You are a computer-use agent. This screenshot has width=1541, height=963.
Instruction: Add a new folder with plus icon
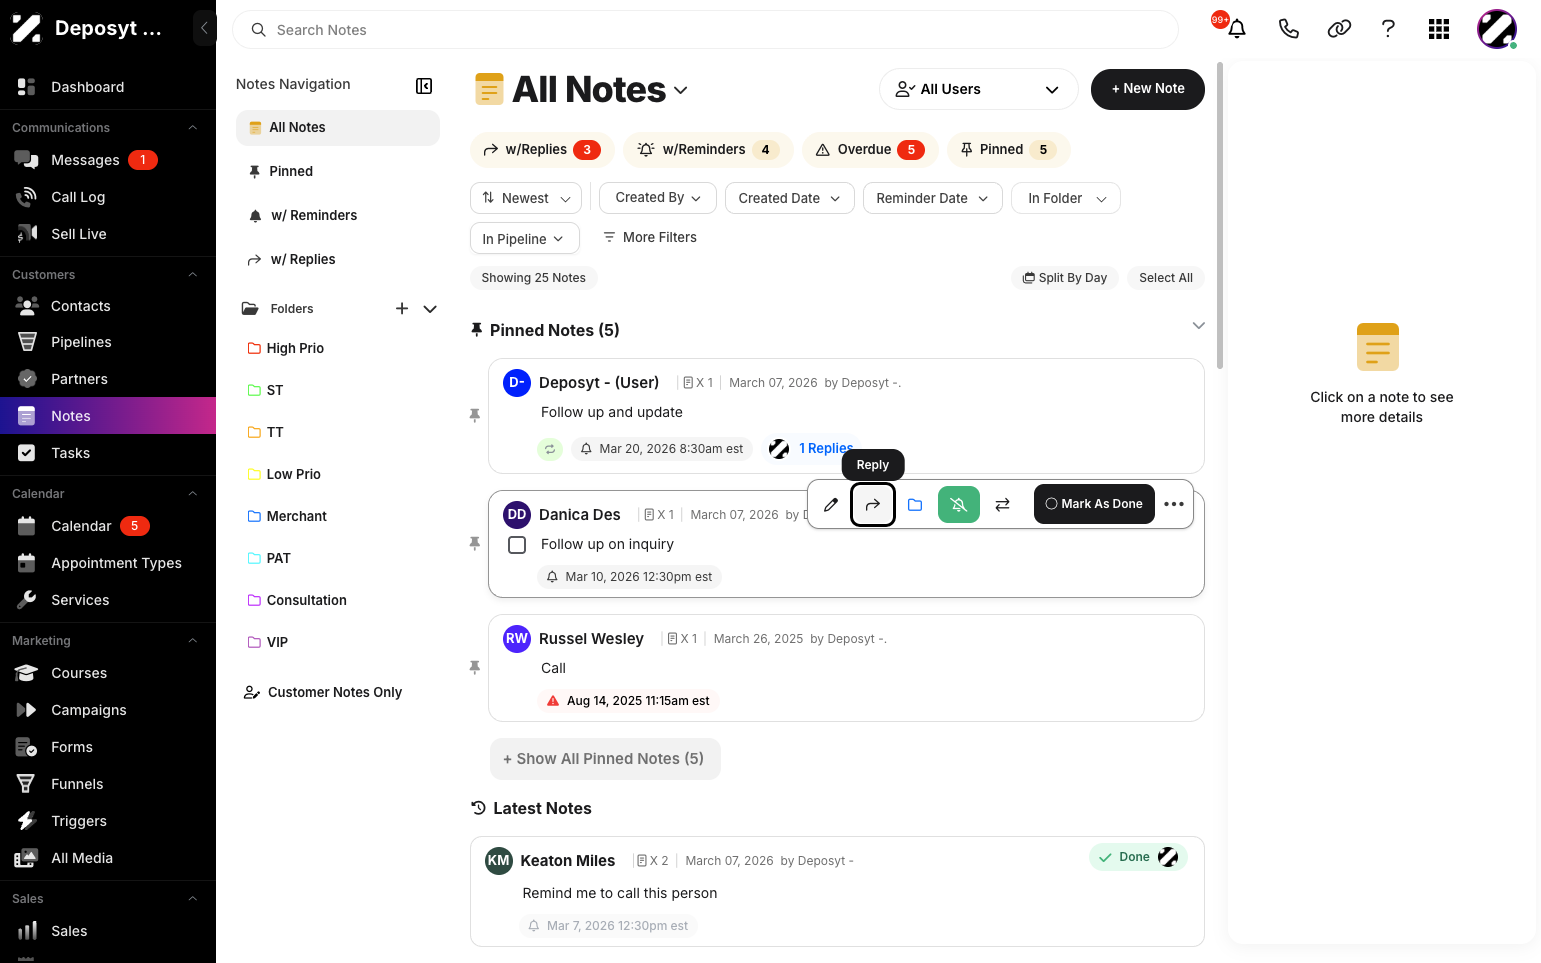402,309
